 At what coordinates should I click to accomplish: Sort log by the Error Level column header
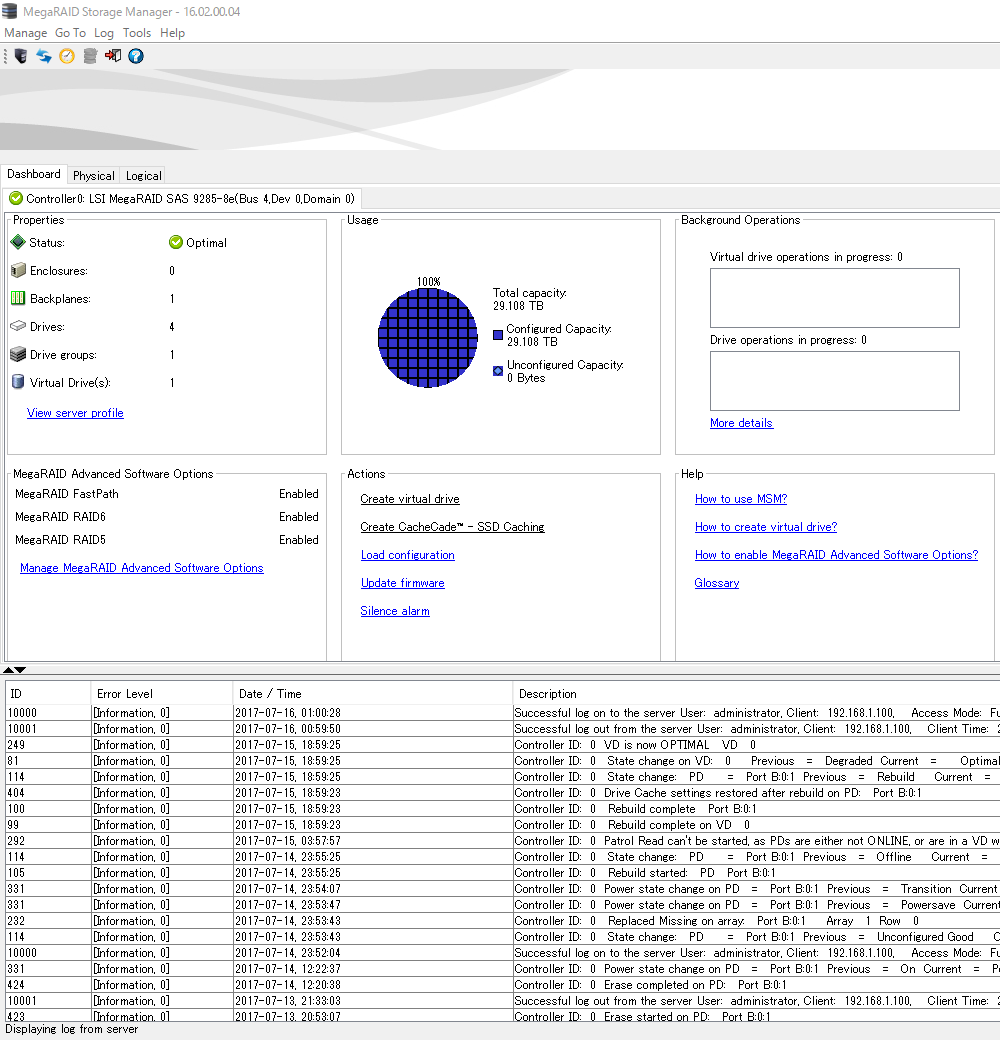(x=162, y=693)
